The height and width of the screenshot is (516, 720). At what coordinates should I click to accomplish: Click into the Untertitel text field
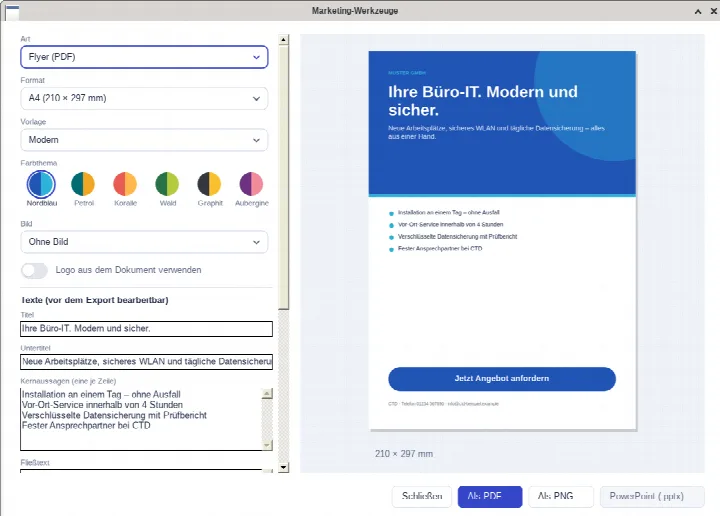pos(146,362)
